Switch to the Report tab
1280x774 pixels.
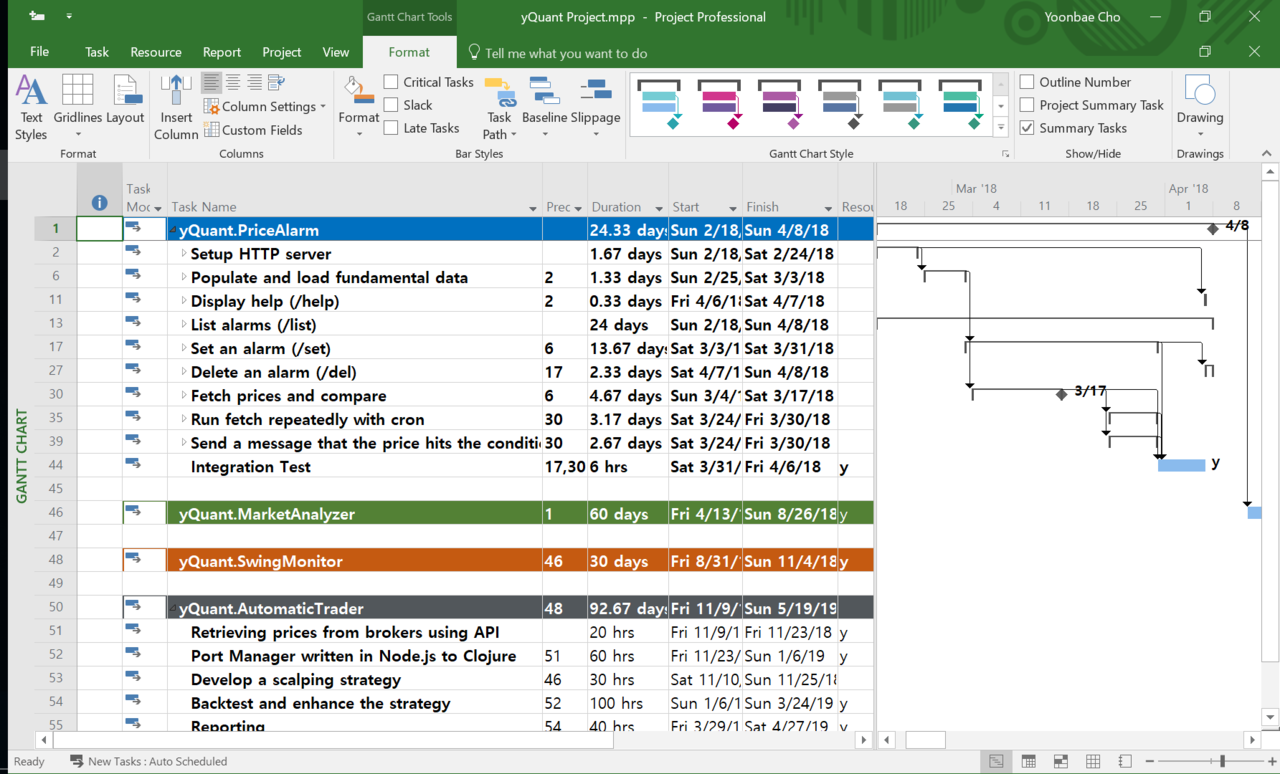click(222, 52)
